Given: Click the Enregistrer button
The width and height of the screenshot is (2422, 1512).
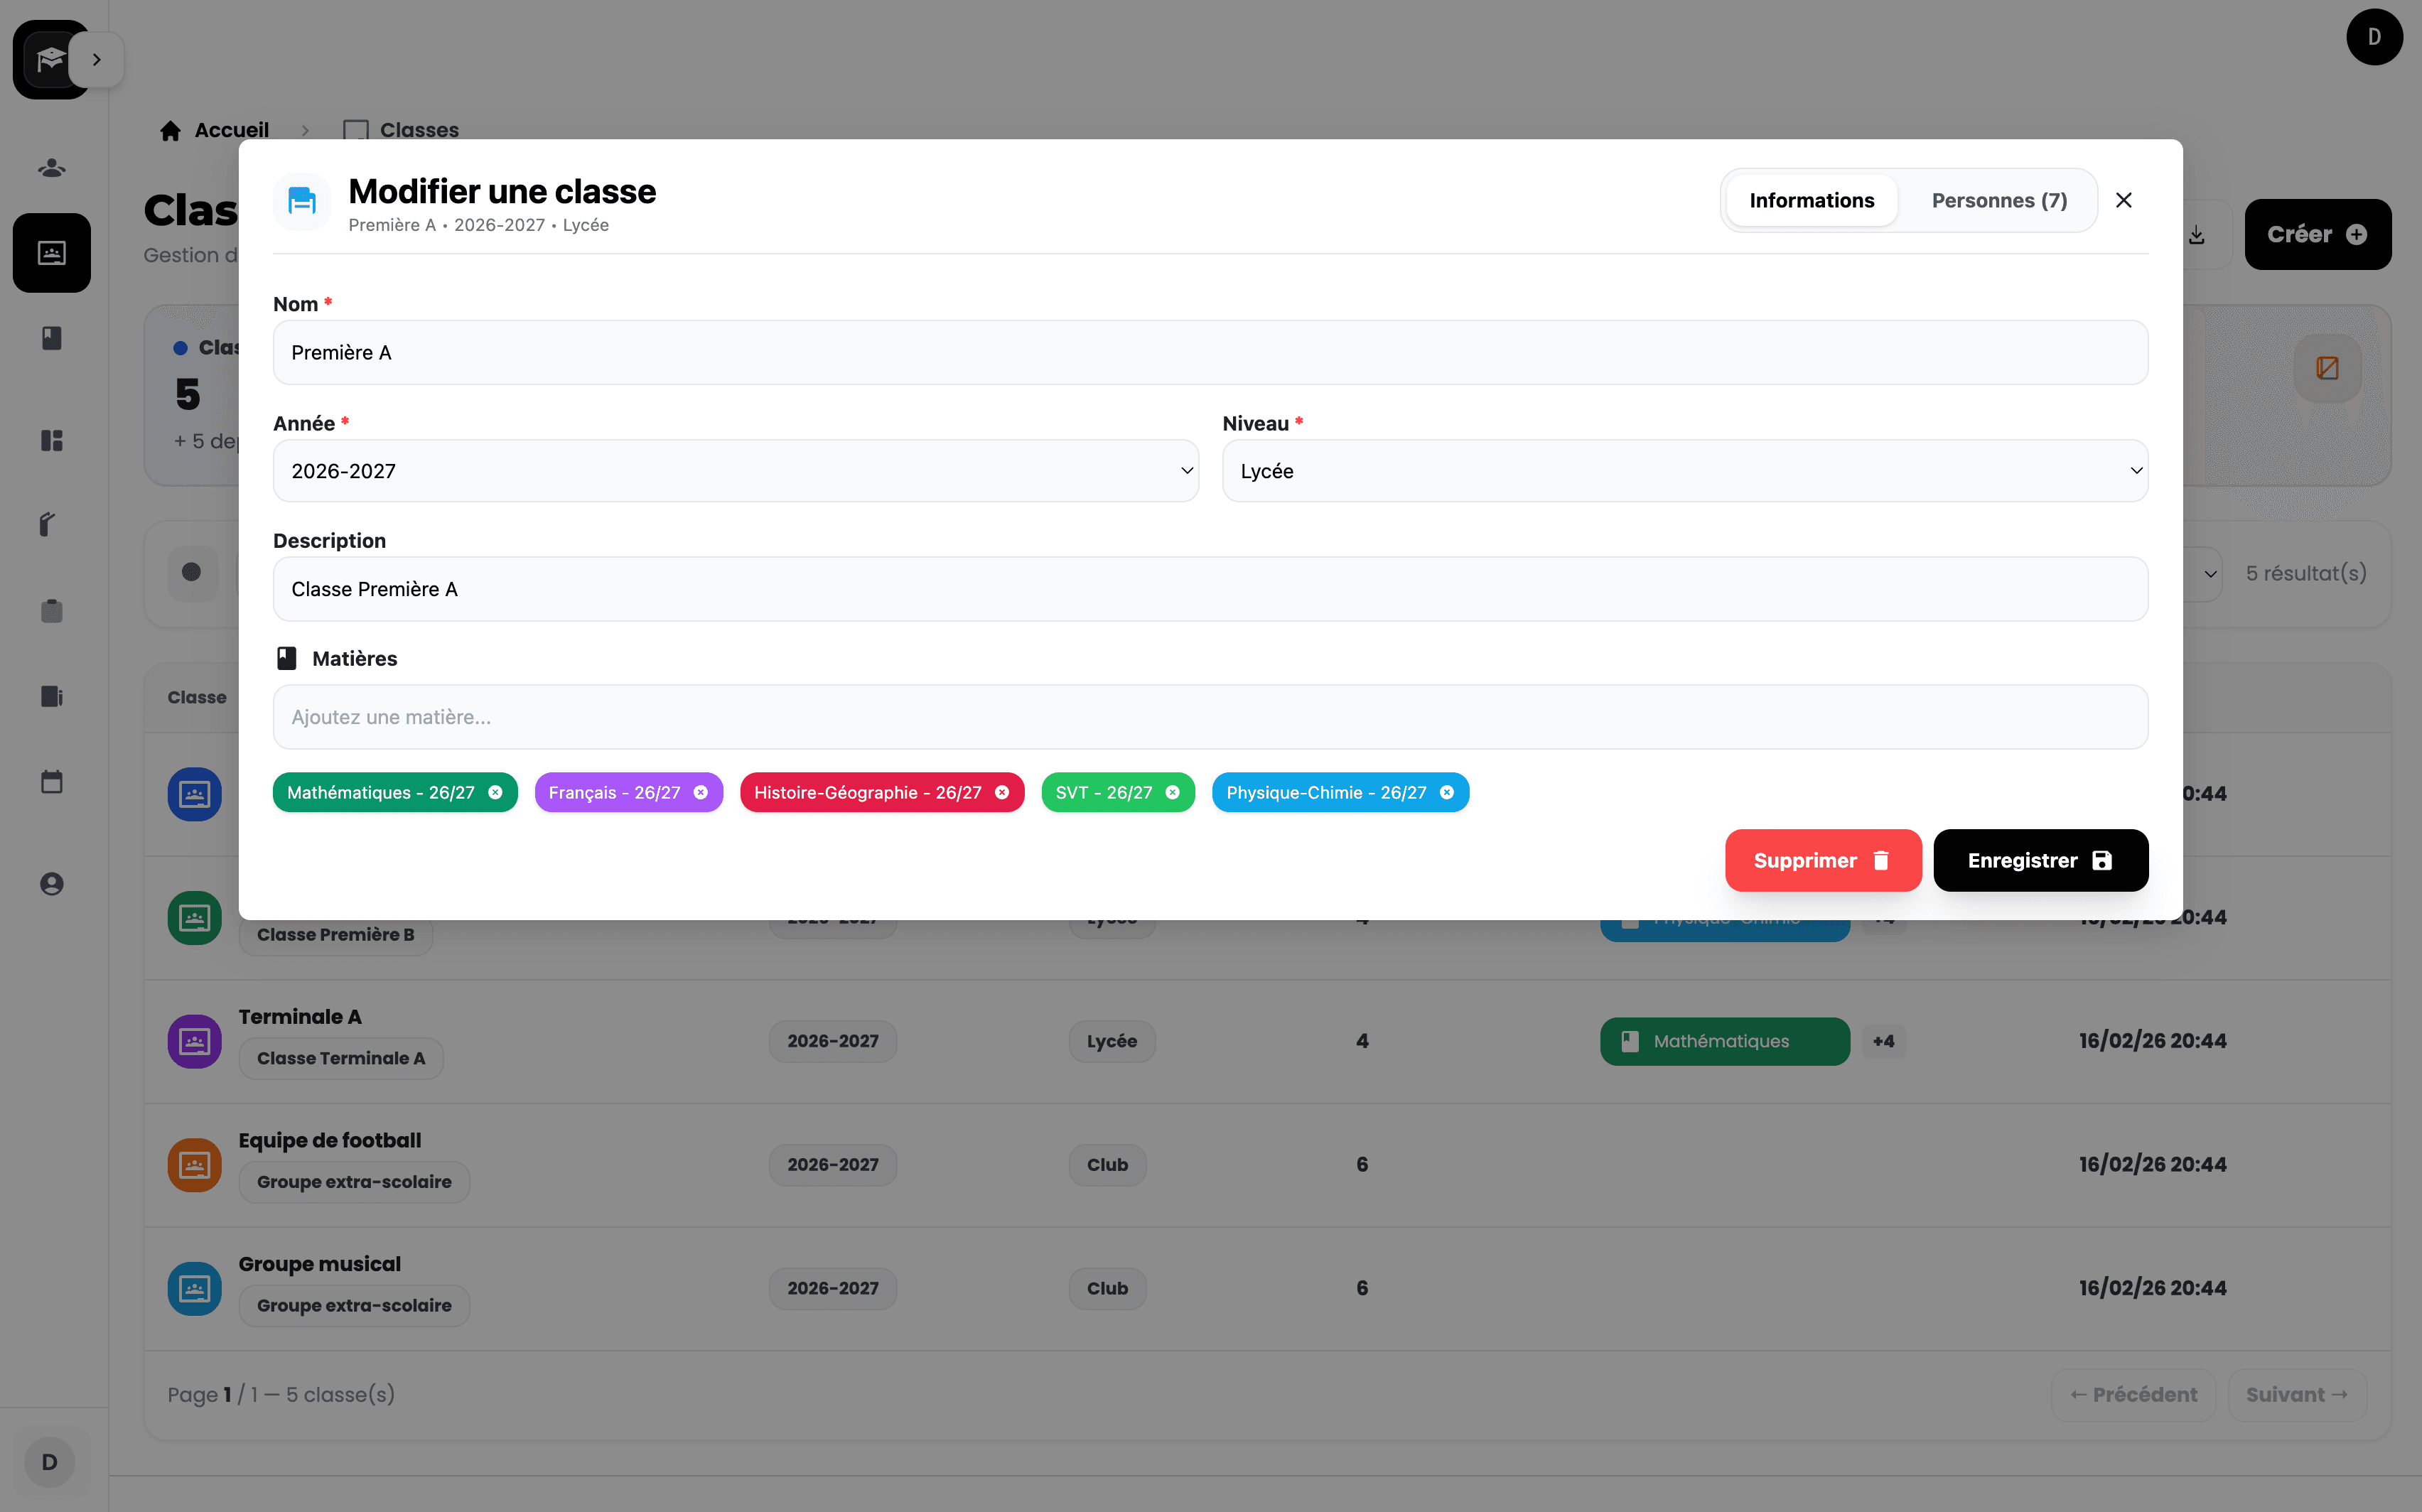Looking at the screenshot, I should pos(2039,860).
